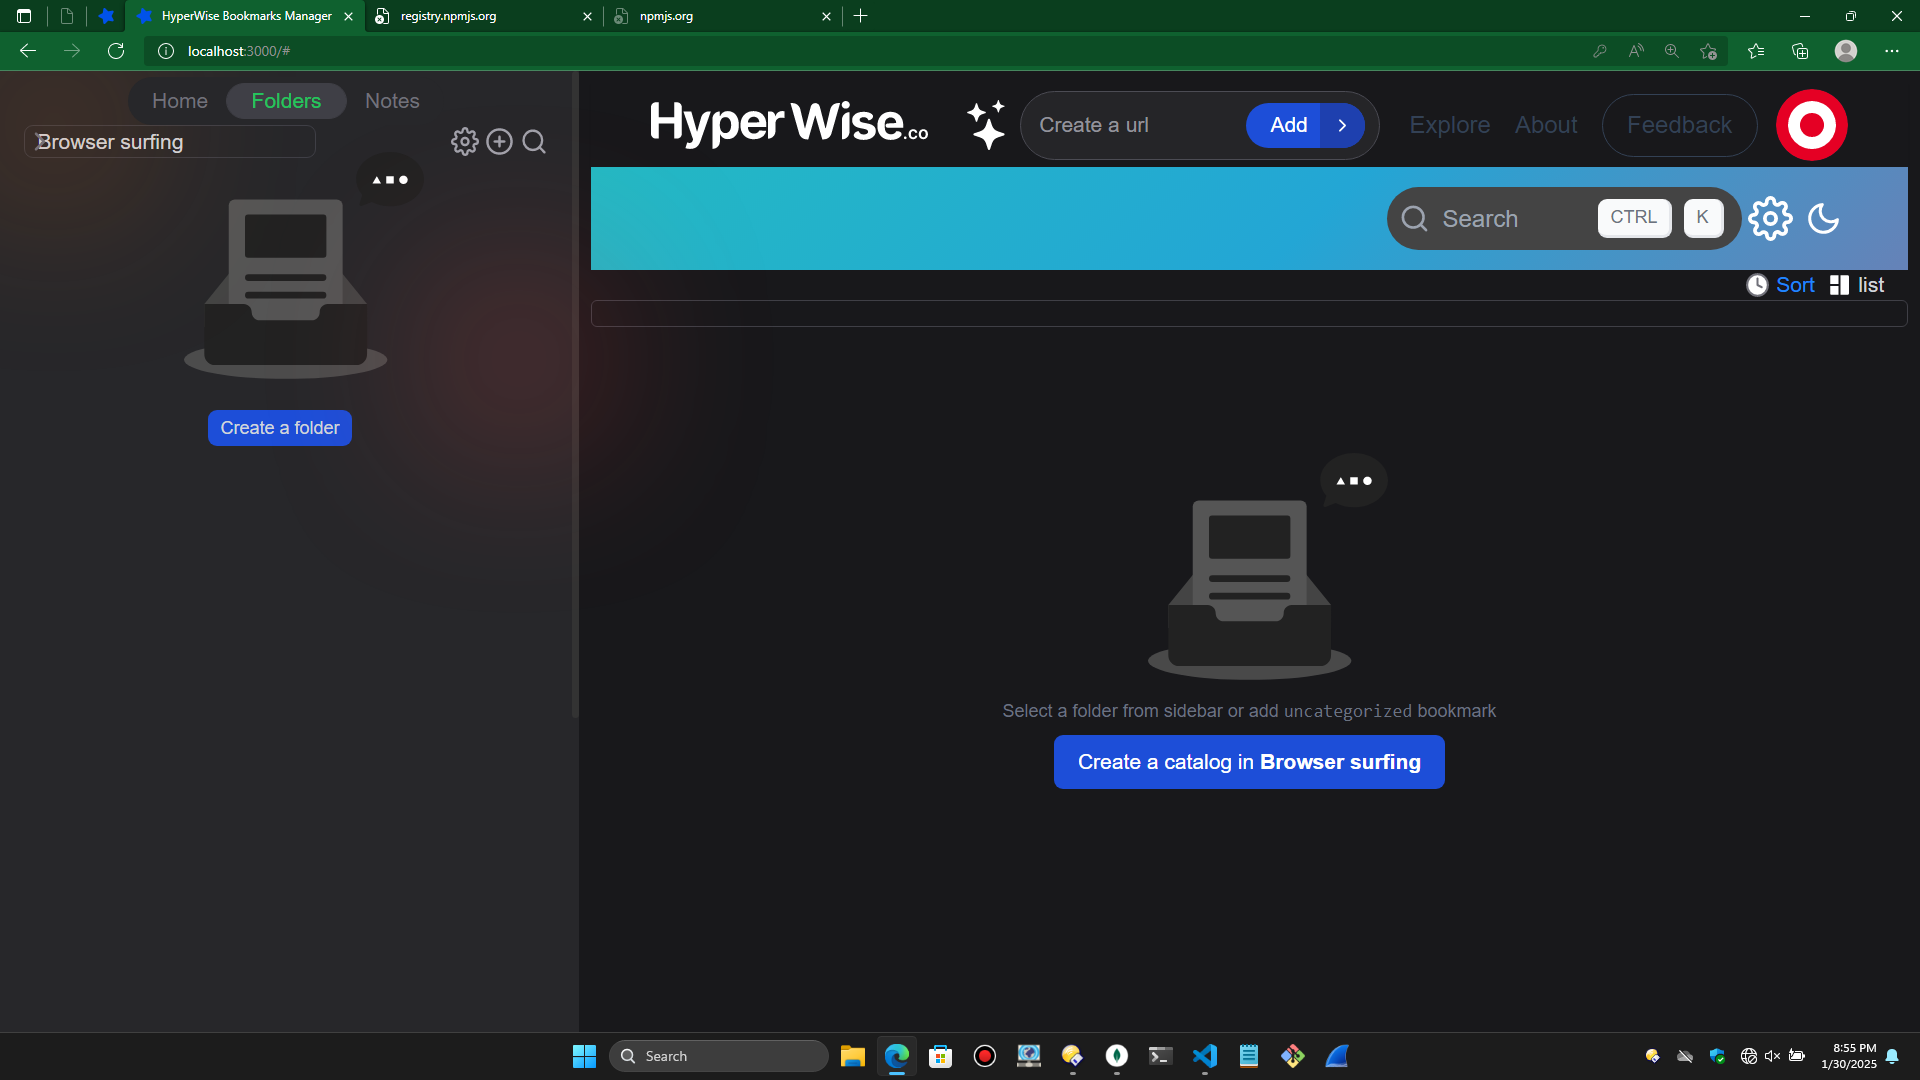This screenshot has width=1920, height=1080.
Task: Switch to the Home tab
Action: point(180,101)
